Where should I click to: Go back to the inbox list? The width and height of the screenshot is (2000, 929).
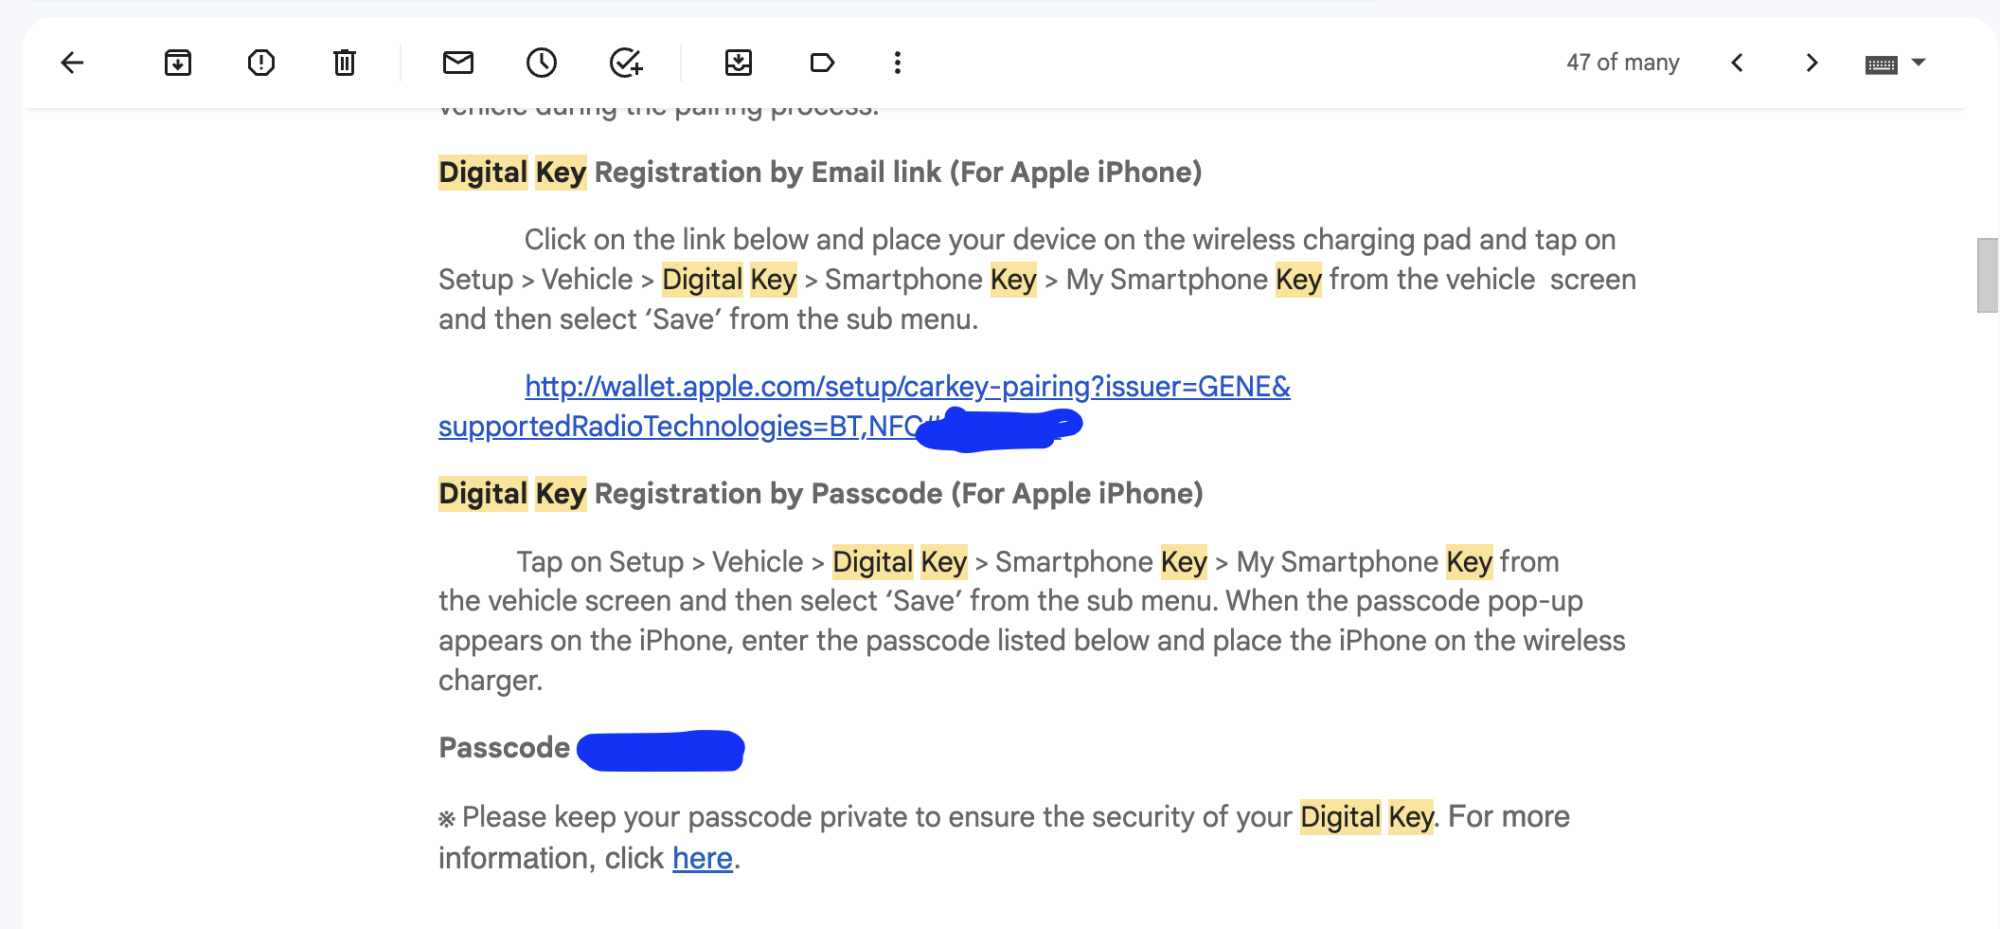coord(72,63)
